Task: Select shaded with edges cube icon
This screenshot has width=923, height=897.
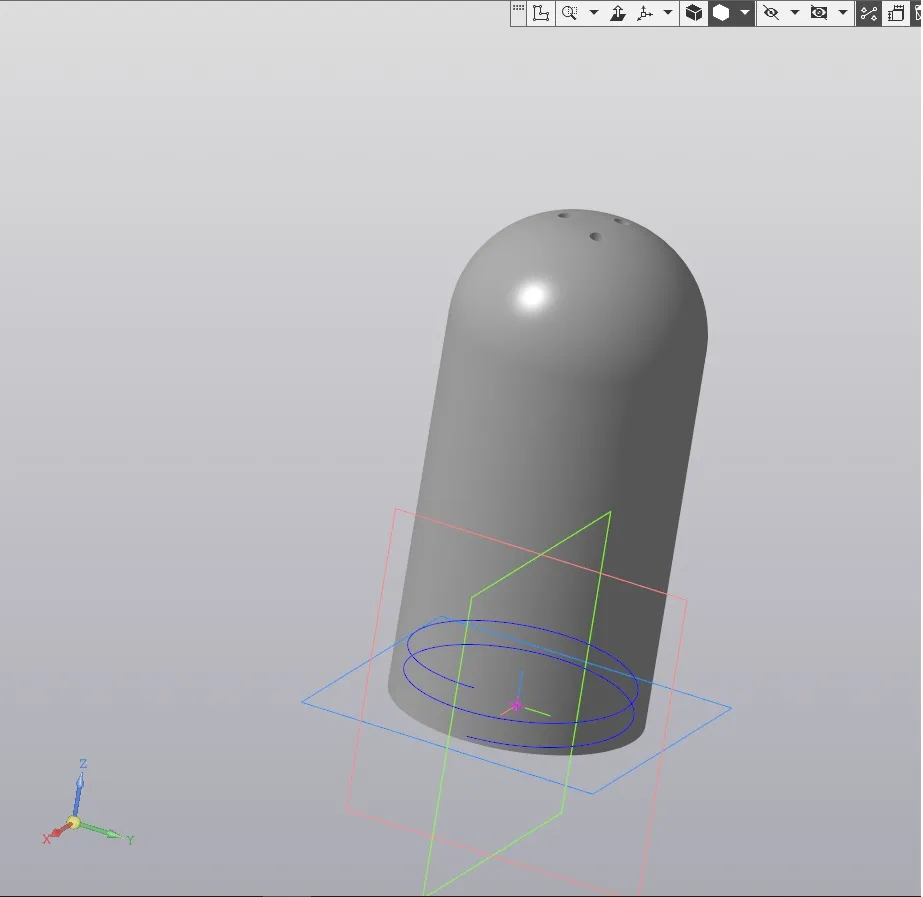Action: click(694, 13)
